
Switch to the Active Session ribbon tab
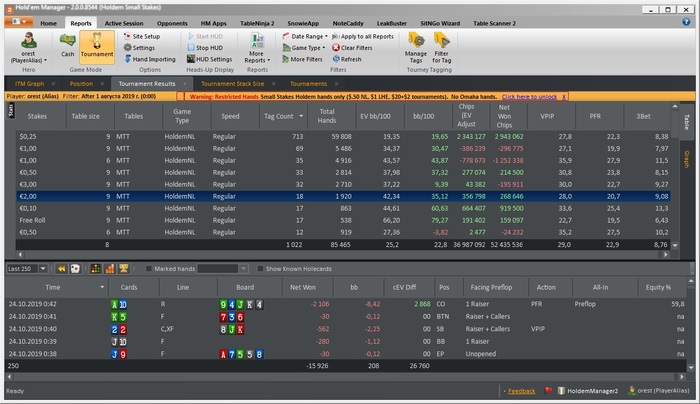click(124, 23)
